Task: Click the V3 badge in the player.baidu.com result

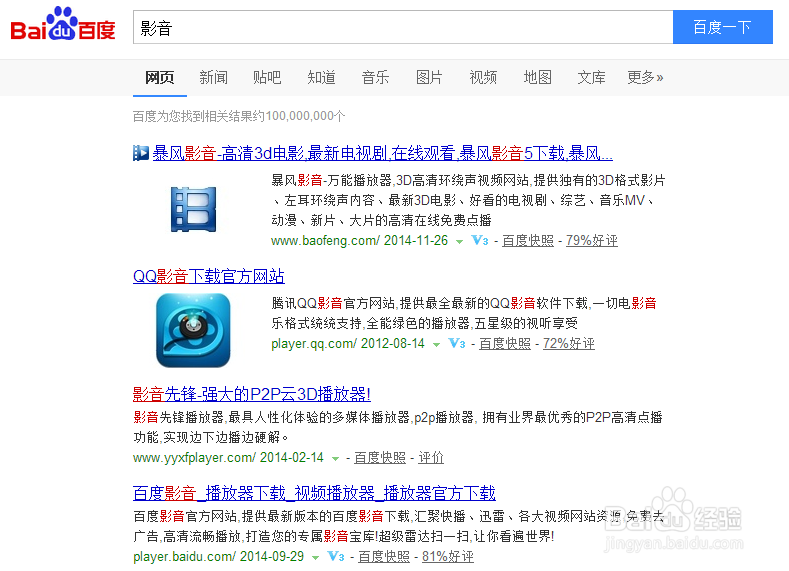Action: pos(336,556)
